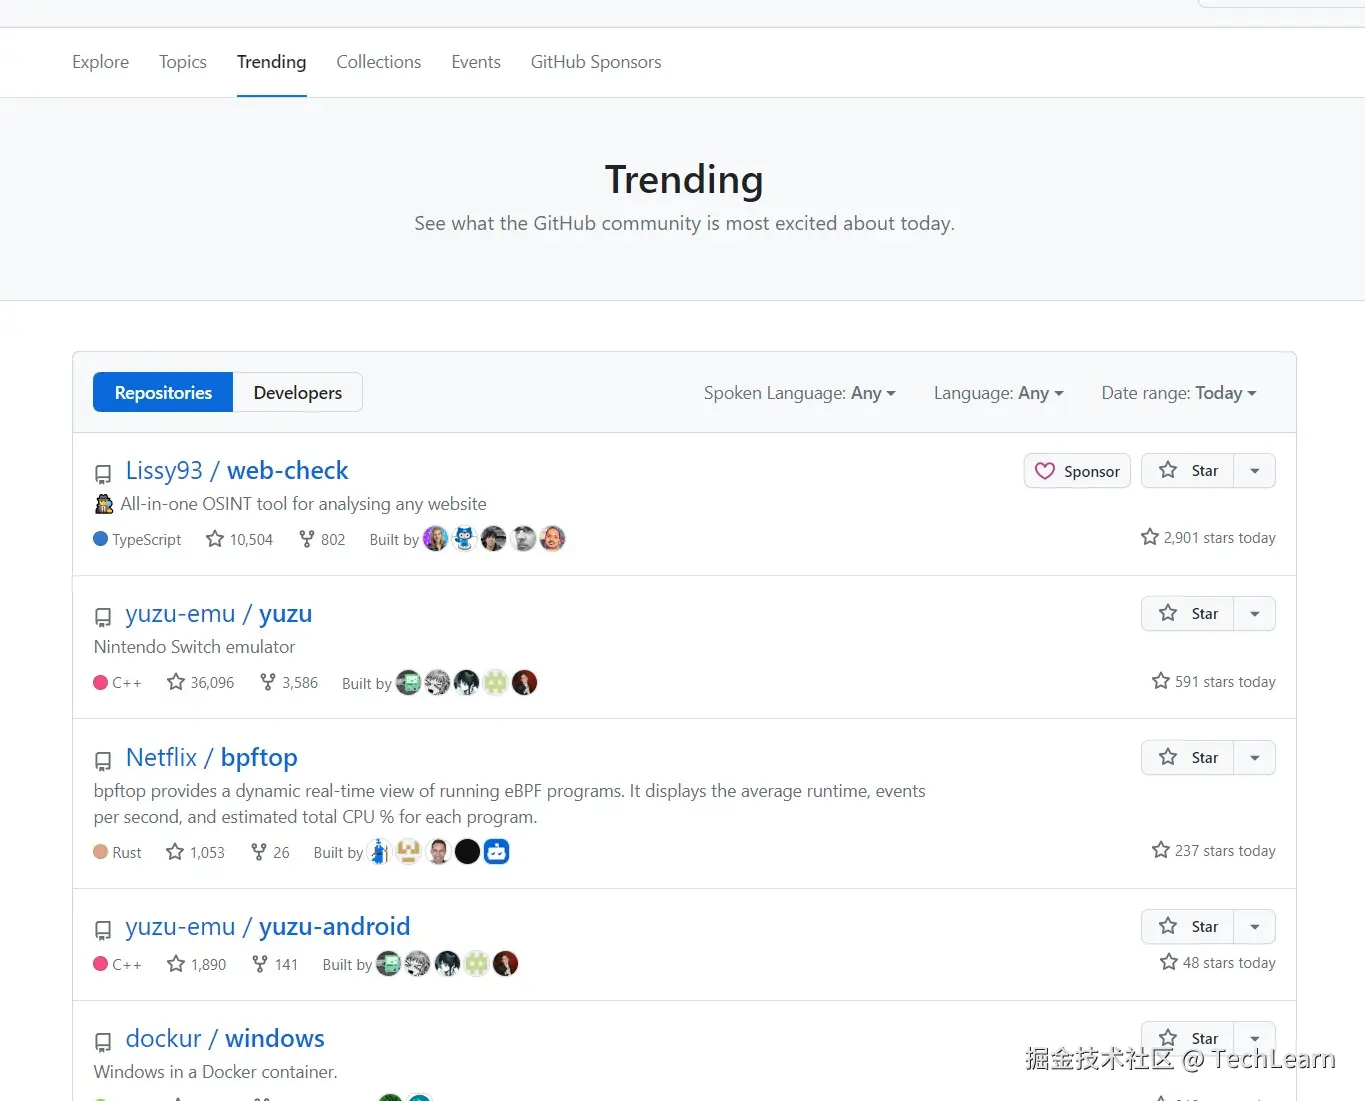Star the Netflix bpftop repository

point(1188,758)
